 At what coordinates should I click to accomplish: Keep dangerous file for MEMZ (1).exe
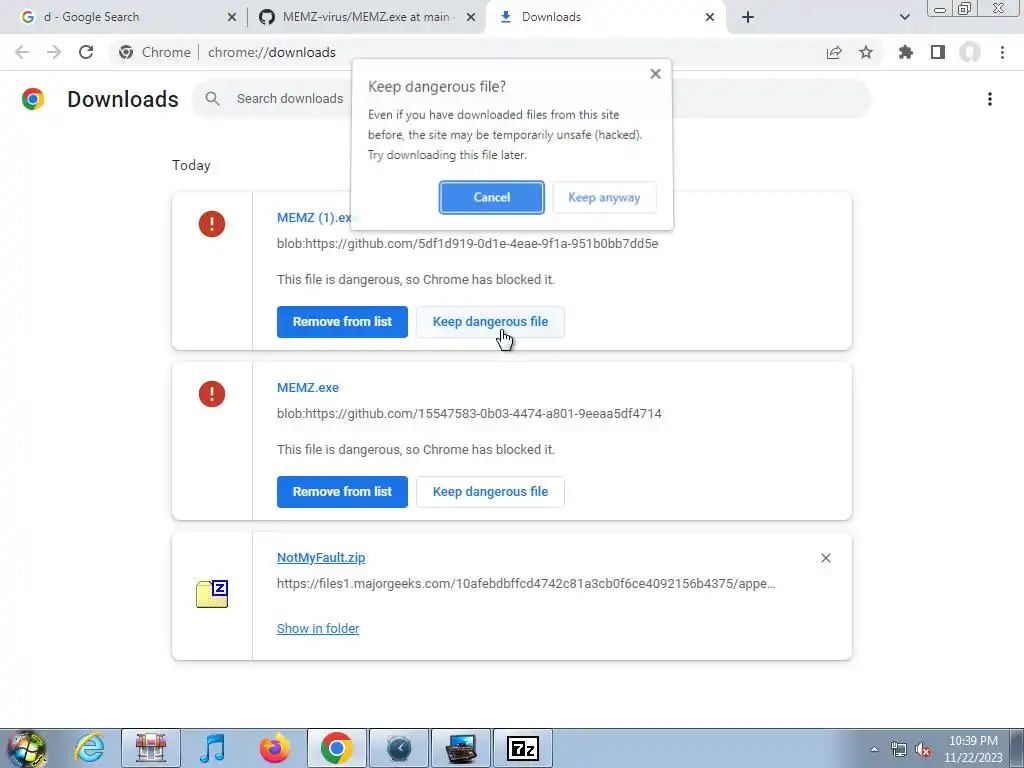[x=490, y=321]
